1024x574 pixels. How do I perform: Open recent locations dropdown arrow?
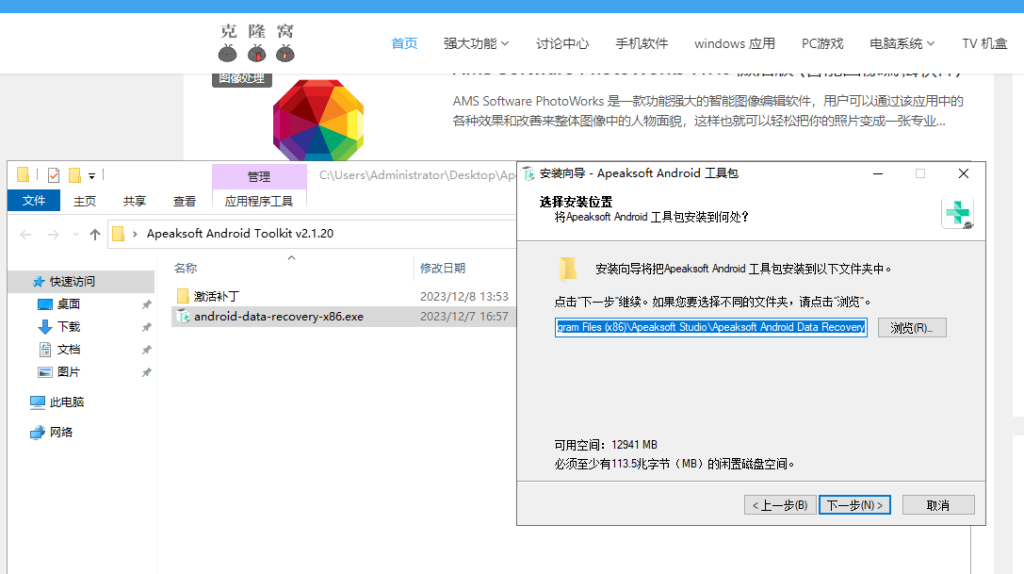tap(75, 234)
